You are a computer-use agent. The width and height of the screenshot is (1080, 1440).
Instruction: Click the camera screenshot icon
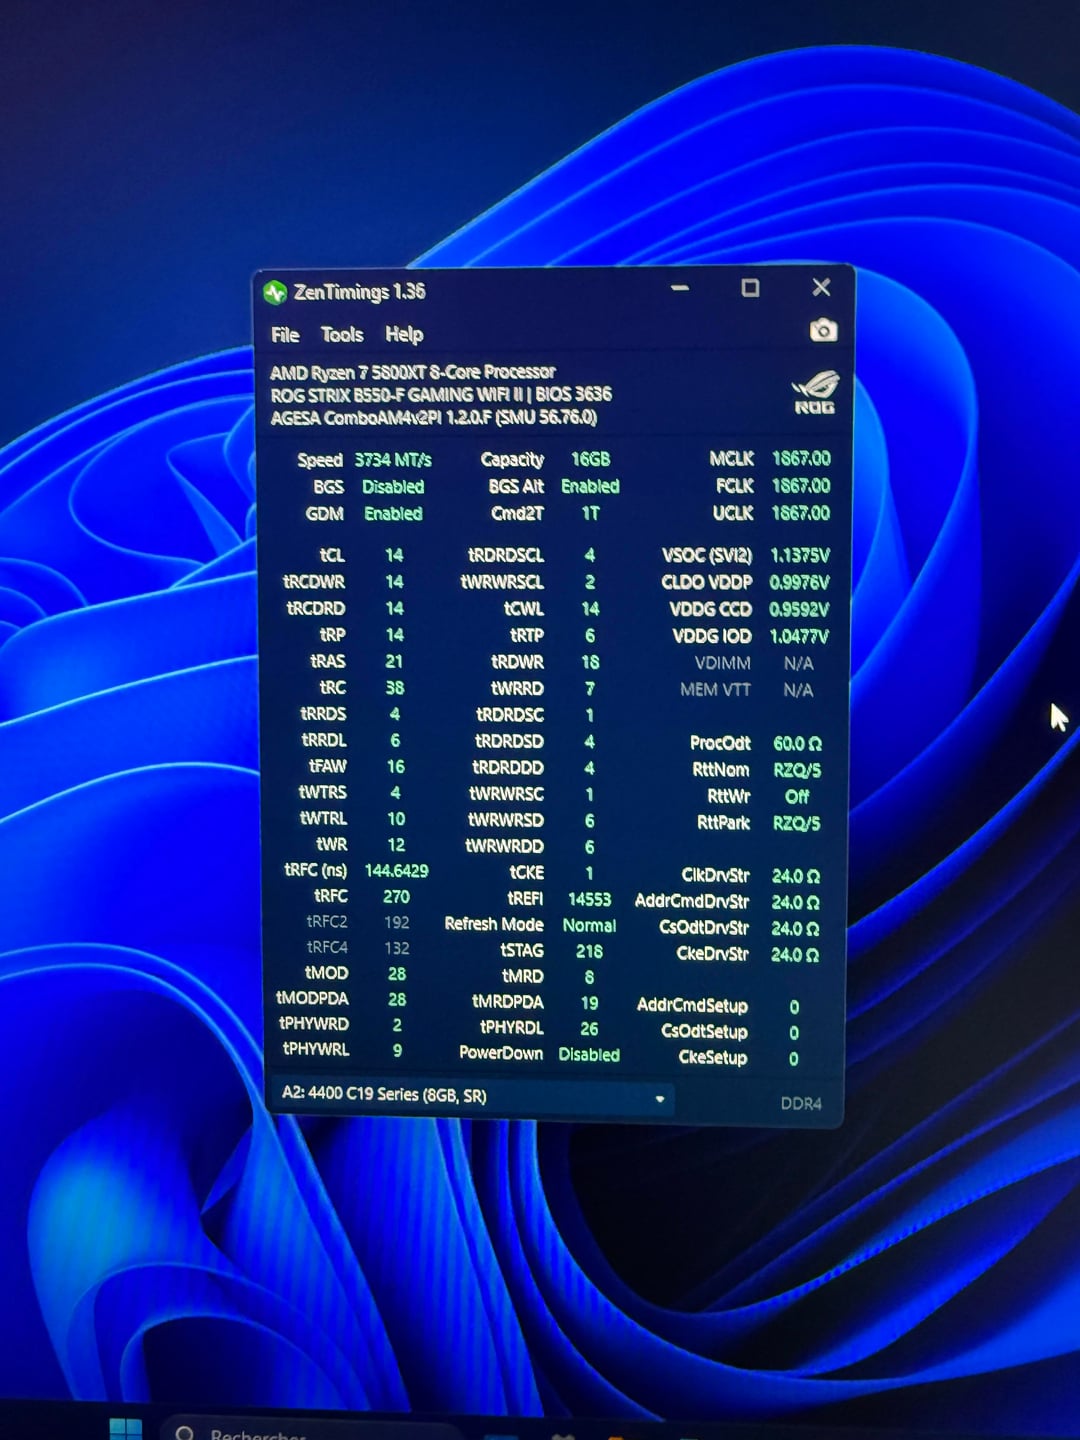point(823,330)
